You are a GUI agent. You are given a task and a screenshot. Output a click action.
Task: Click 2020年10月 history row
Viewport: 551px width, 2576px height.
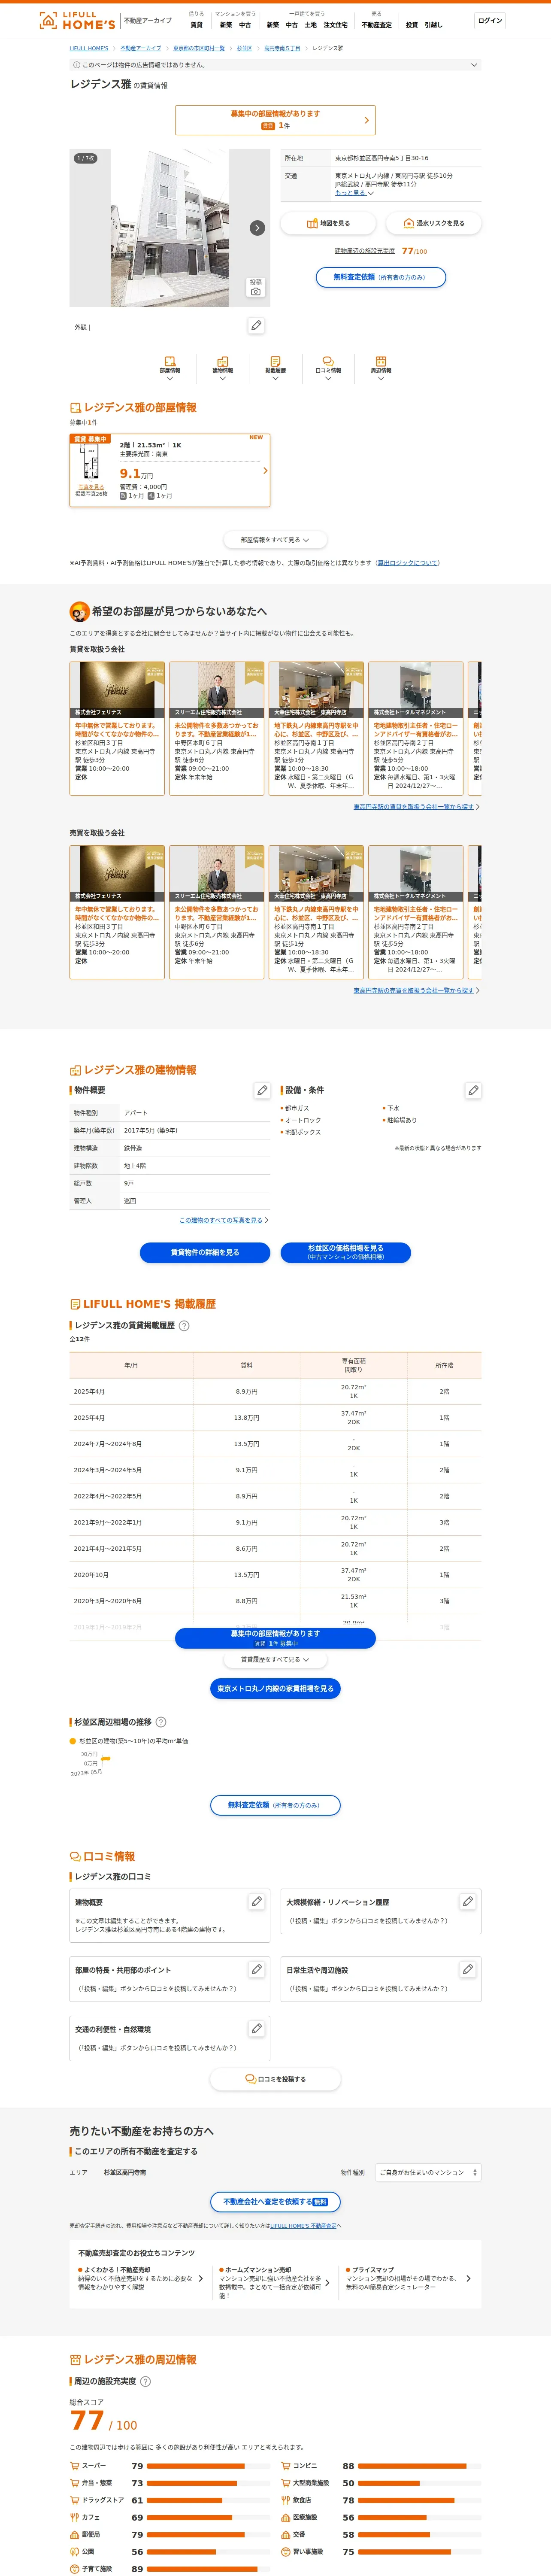275,1575
